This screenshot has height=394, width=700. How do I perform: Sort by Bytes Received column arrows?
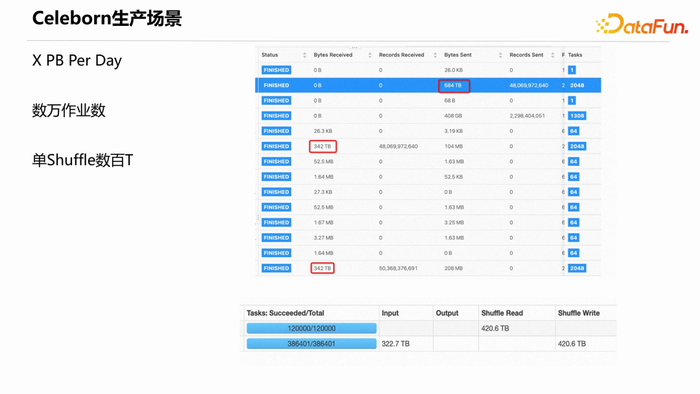coord(370,55)
